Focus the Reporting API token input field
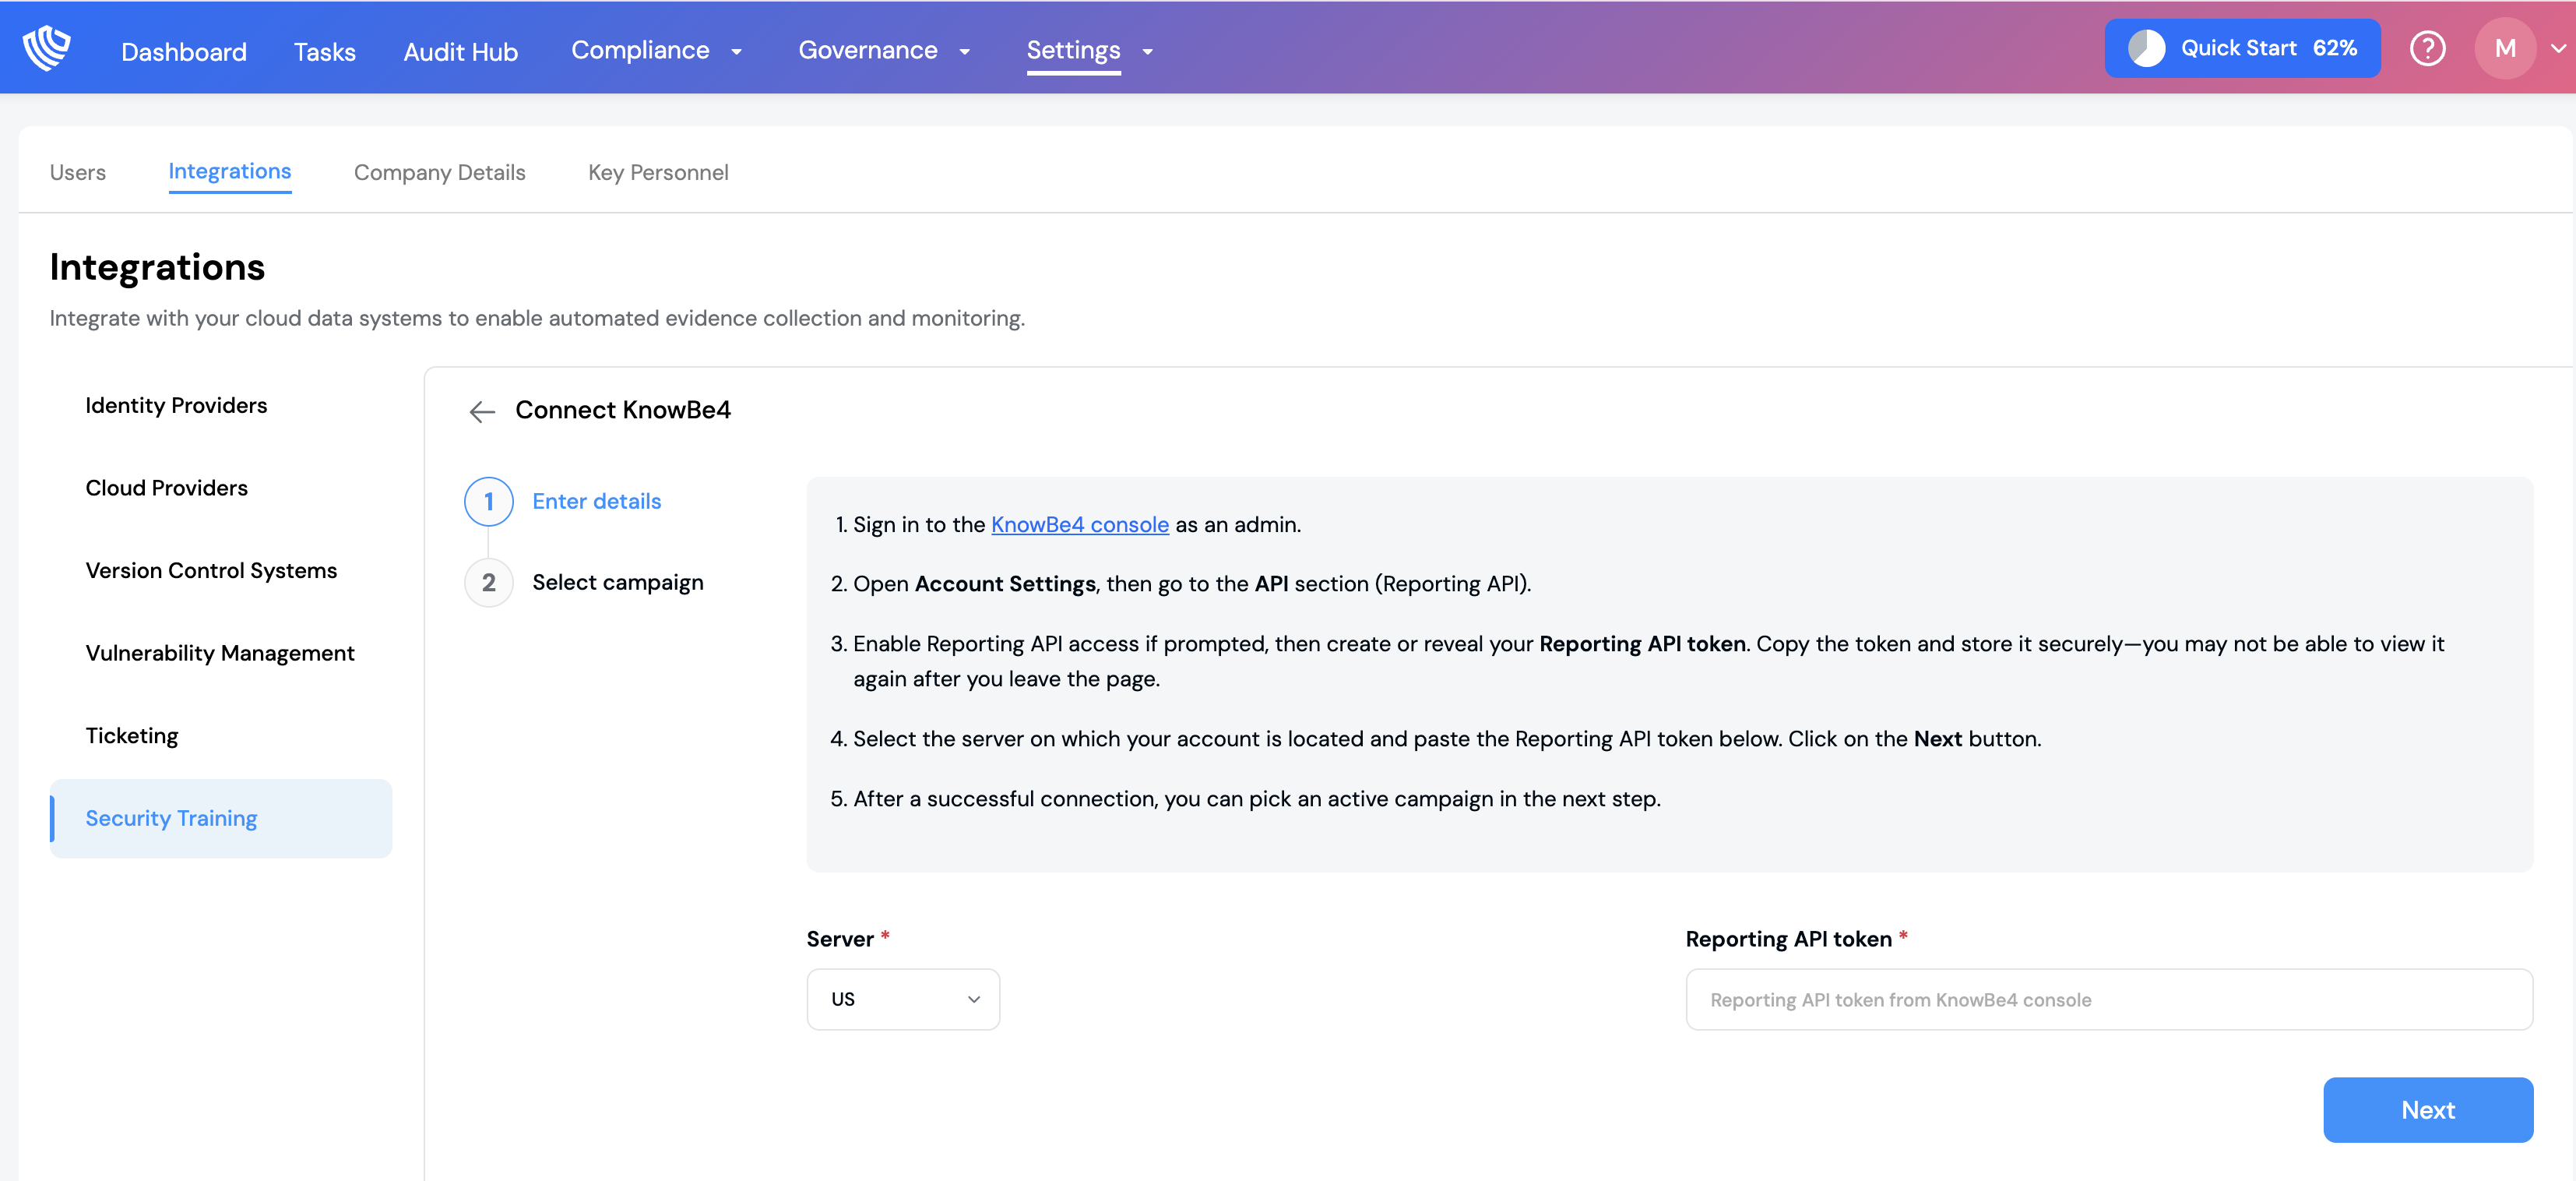The width and height of the screenshot is (2576, 1181). tap(2109, 999)
